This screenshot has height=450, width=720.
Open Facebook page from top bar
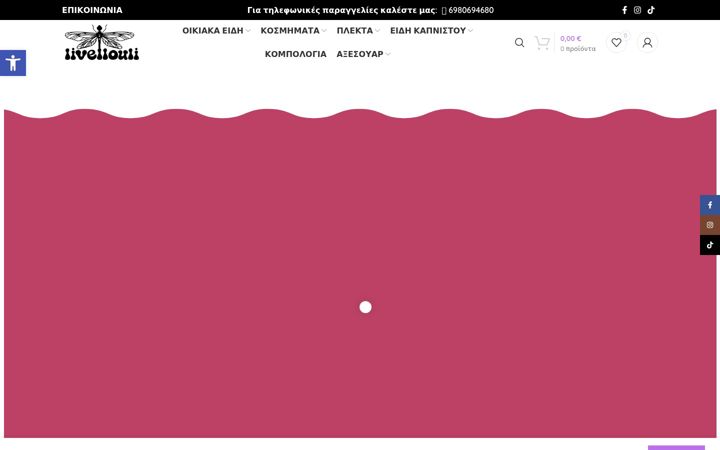[624, 10]
